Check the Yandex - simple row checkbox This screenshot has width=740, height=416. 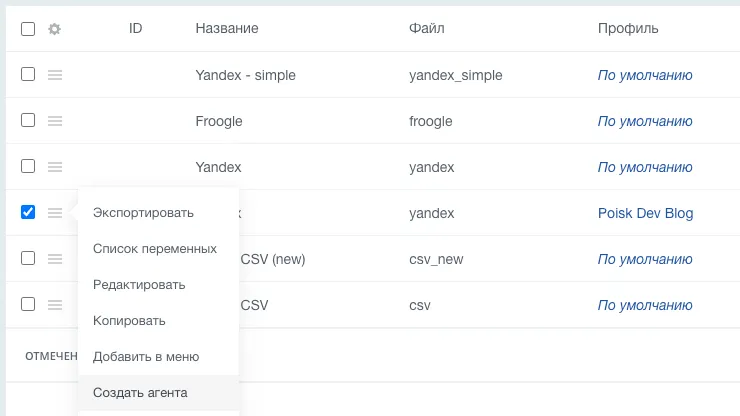28,74
